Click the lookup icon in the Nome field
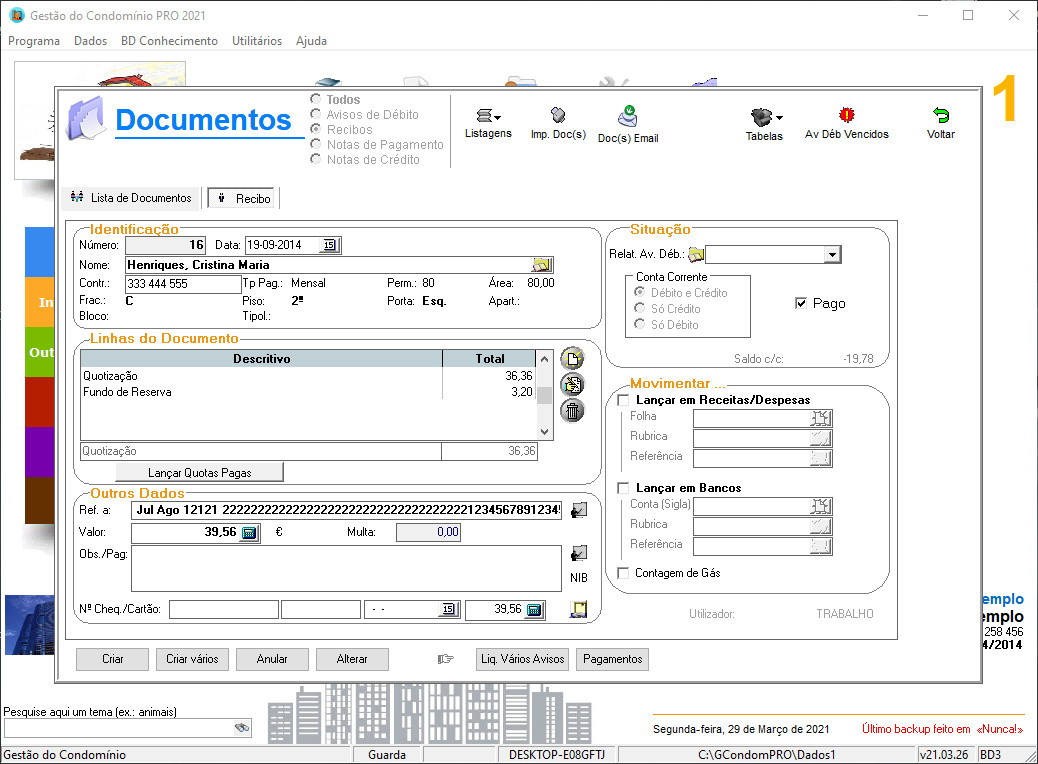1038x764 pixels. [x=542, y=265]
